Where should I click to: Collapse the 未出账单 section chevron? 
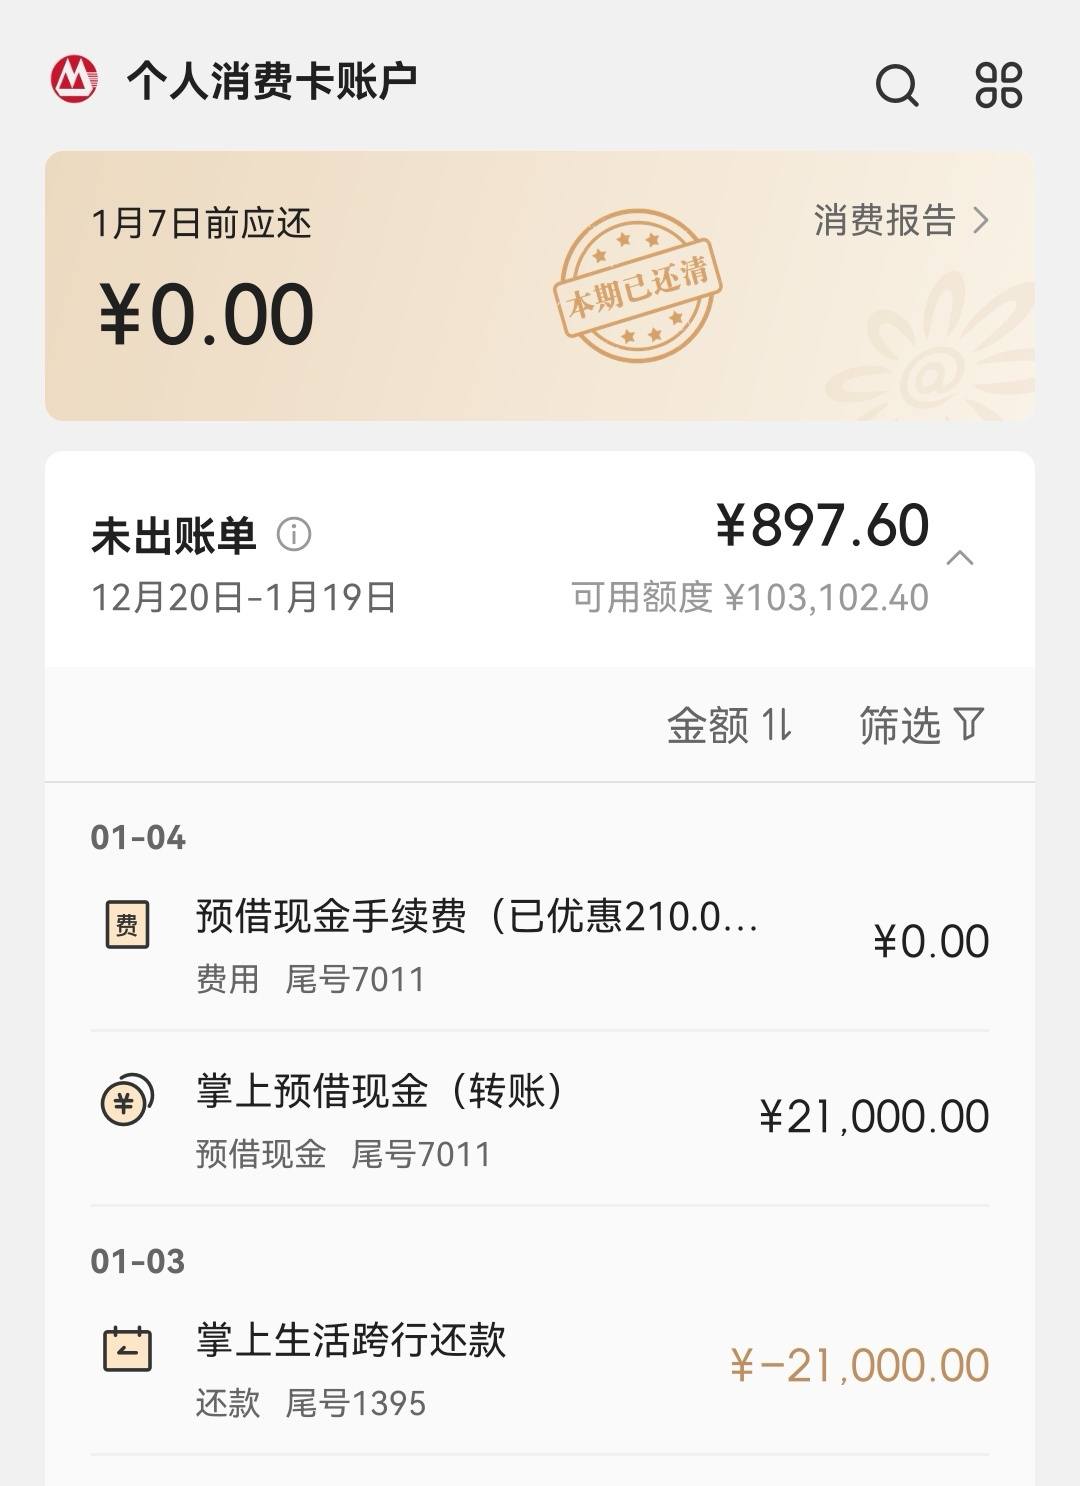960,557
